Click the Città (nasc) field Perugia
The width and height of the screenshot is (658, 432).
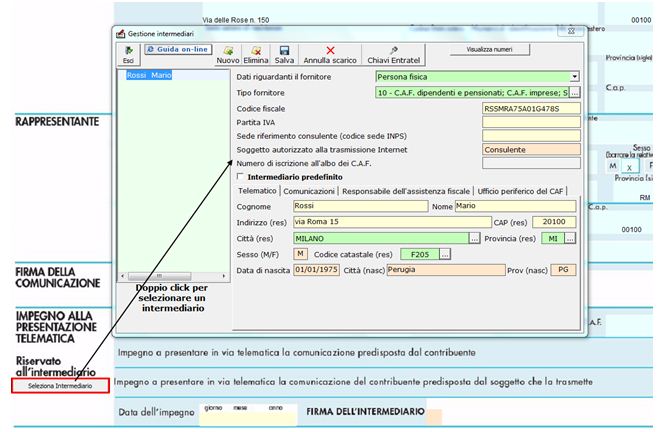(446, 270)
